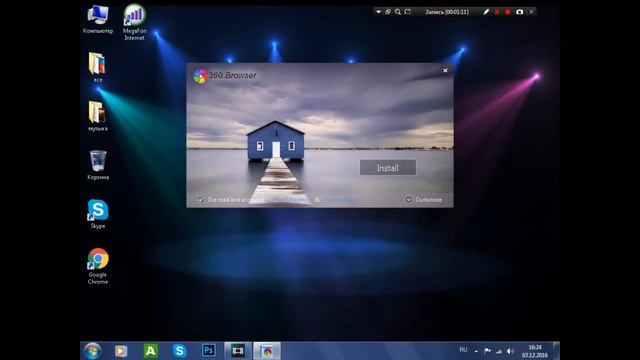Toggle the I've read and accepted checkbox
The height and width of the screenshot is (360, 640).
200,200
